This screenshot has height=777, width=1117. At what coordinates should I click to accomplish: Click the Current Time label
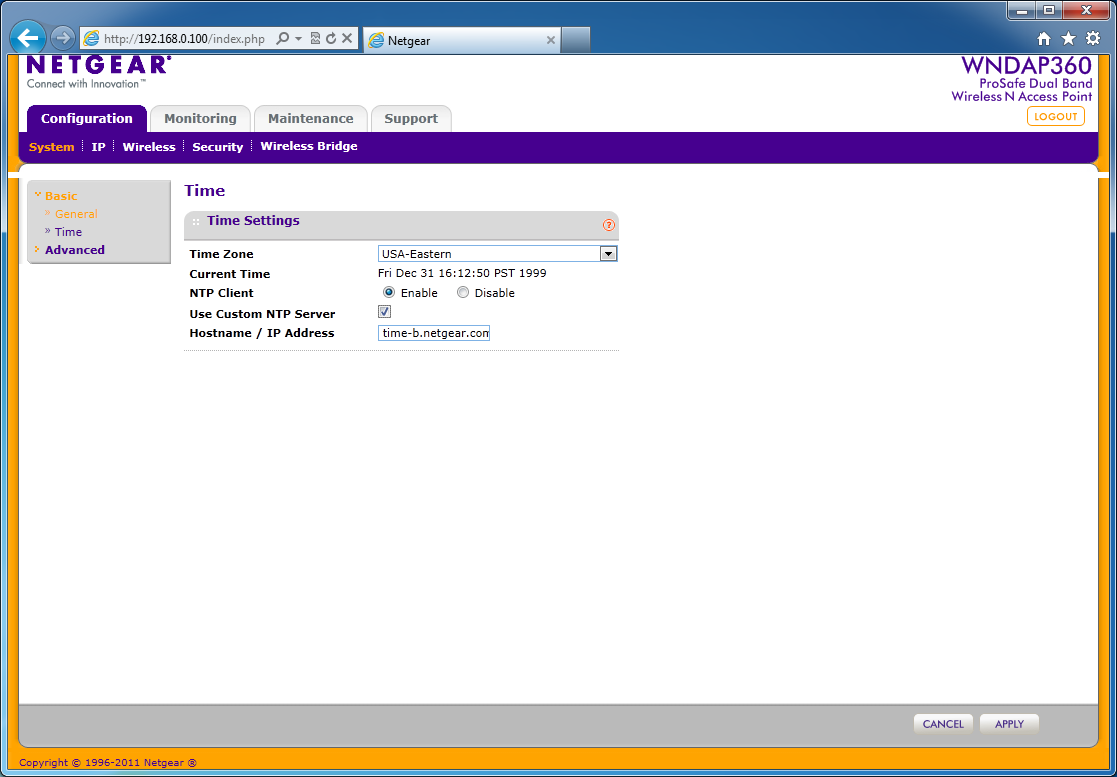pos(229,274)
